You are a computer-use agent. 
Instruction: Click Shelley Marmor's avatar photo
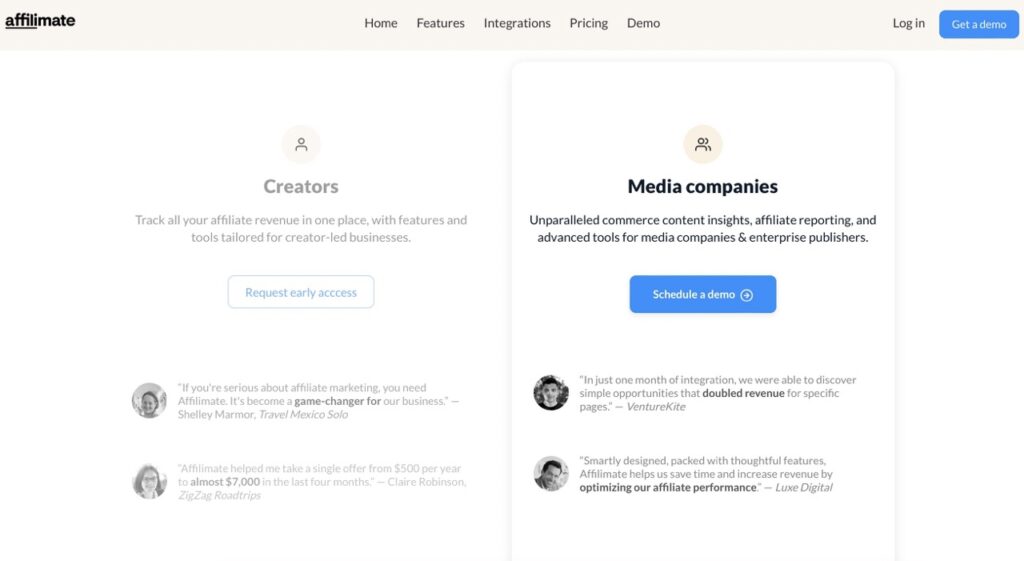150,400
